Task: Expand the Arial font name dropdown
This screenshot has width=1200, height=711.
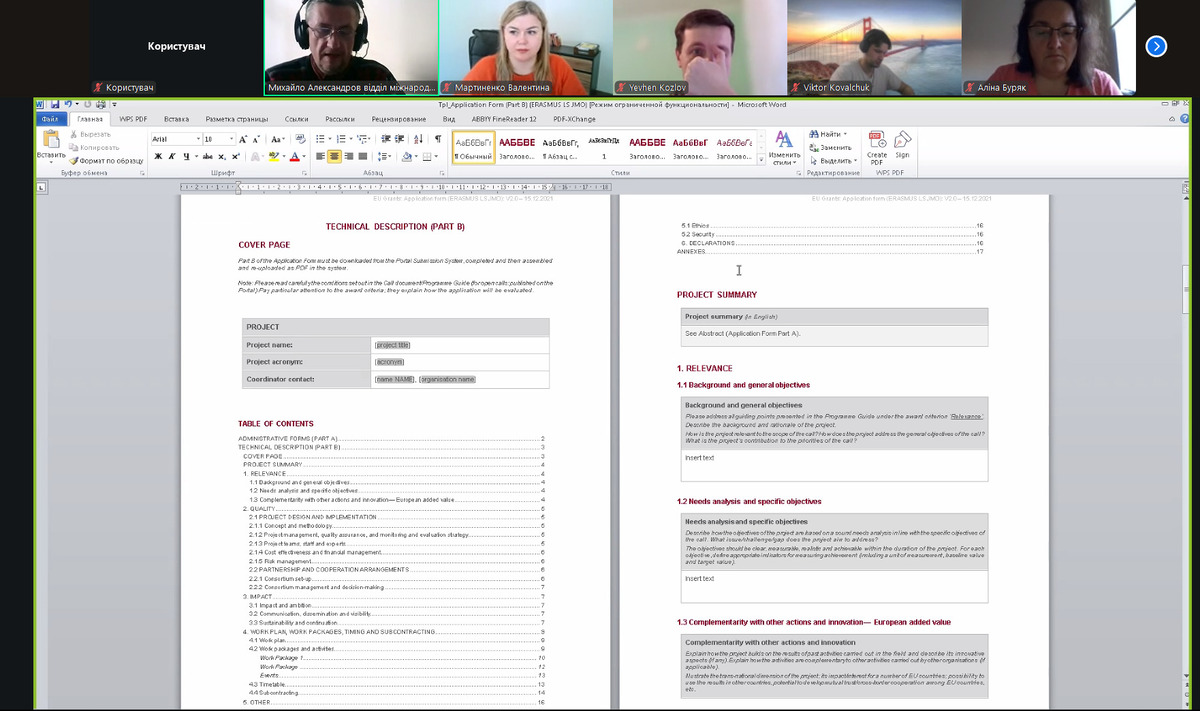Action: pos(197,139)
